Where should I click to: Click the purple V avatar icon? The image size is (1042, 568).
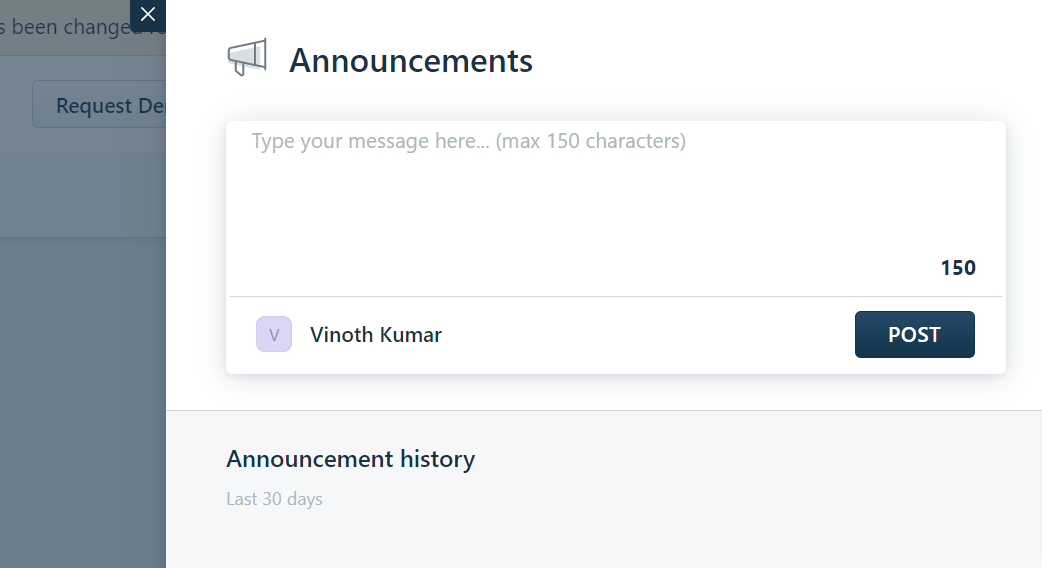(274, 334)
